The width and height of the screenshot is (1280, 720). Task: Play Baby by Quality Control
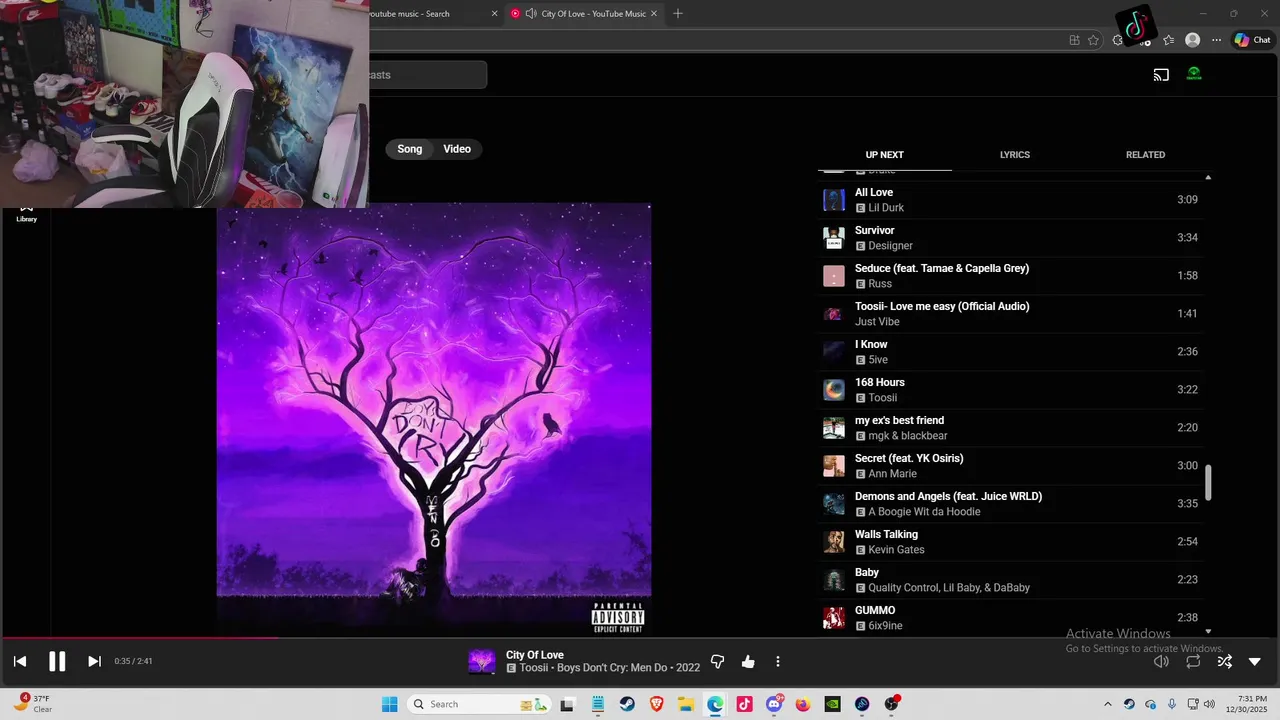coord(1012,580)
